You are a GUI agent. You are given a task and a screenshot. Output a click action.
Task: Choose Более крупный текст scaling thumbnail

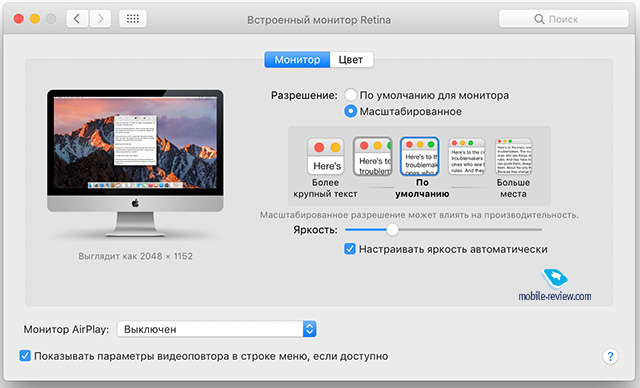[326, 157]
